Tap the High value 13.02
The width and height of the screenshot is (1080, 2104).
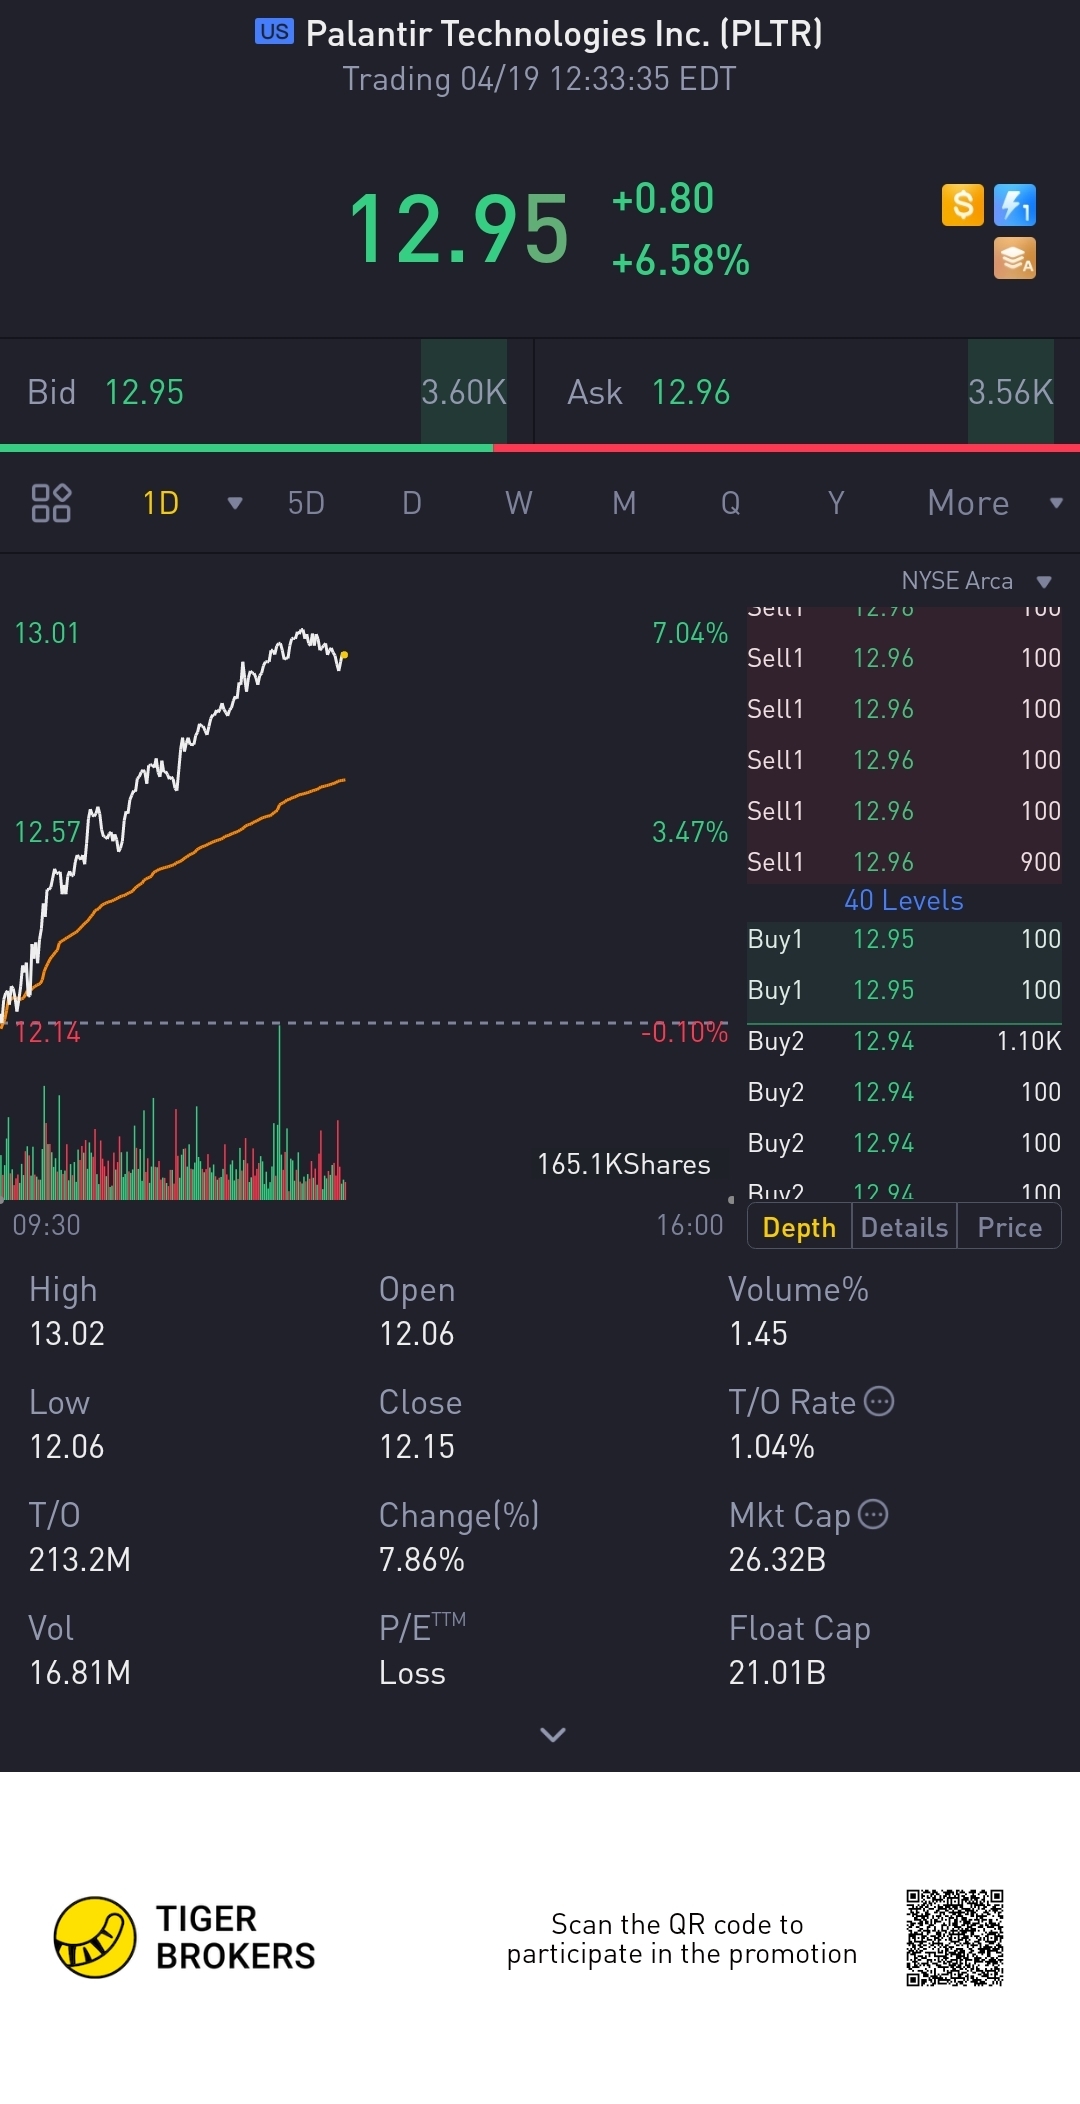click(x=67, y=1333)
